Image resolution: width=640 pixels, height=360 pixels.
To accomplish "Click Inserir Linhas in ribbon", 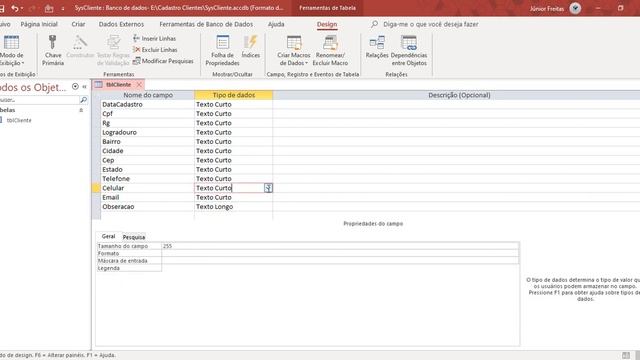I will tap(155, 38).
